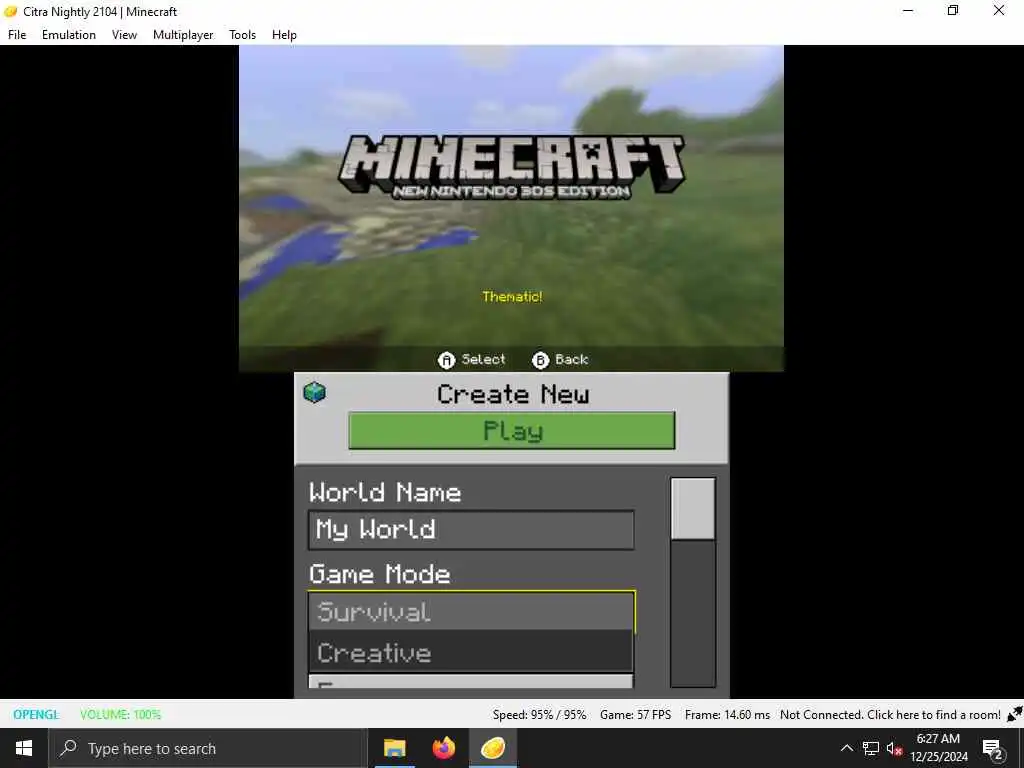Open the Multiplayer menu

click(183, 35)
